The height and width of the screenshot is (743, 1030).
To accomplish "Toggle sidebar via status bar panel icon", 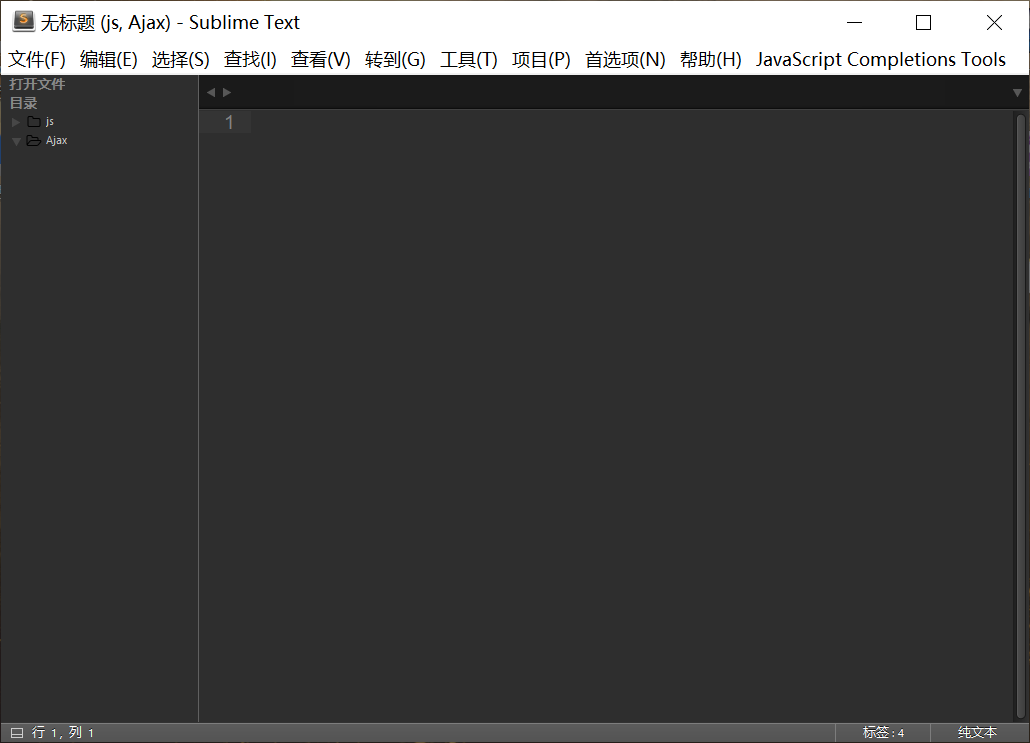I will (x=17, y=732).
